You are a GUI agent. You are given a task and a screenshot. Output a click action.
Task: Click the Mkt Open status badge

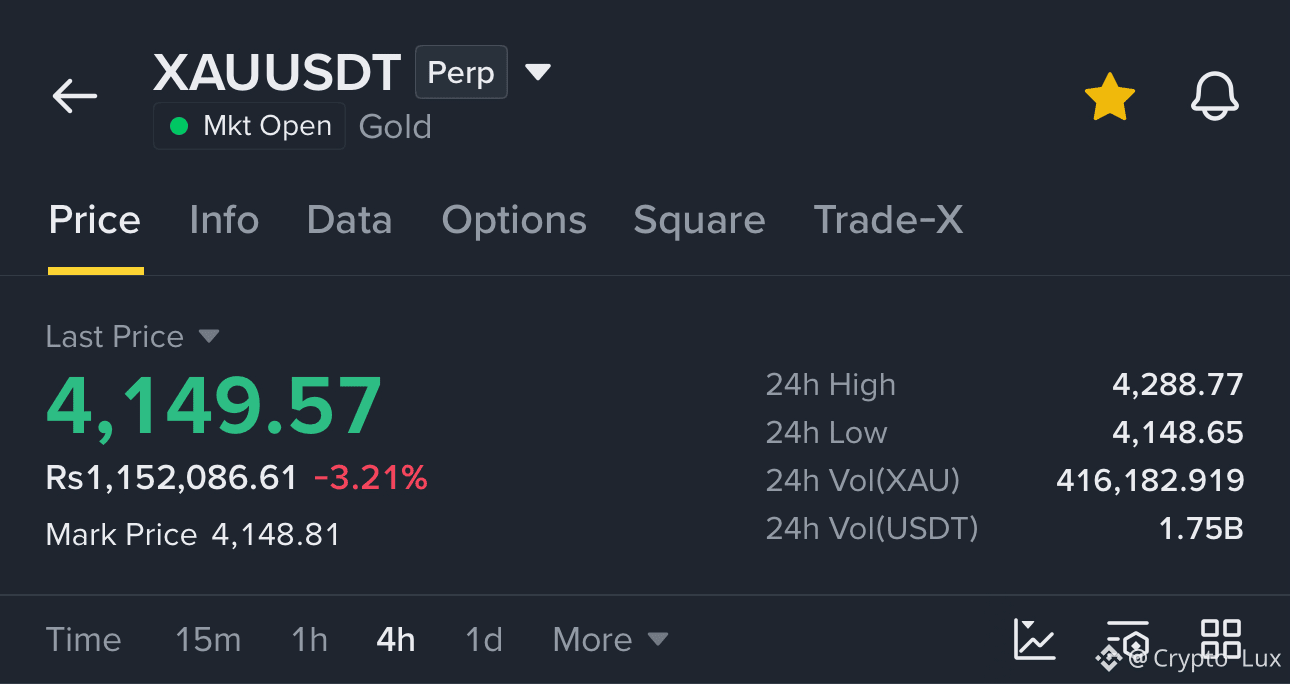[x=249, y=126]
